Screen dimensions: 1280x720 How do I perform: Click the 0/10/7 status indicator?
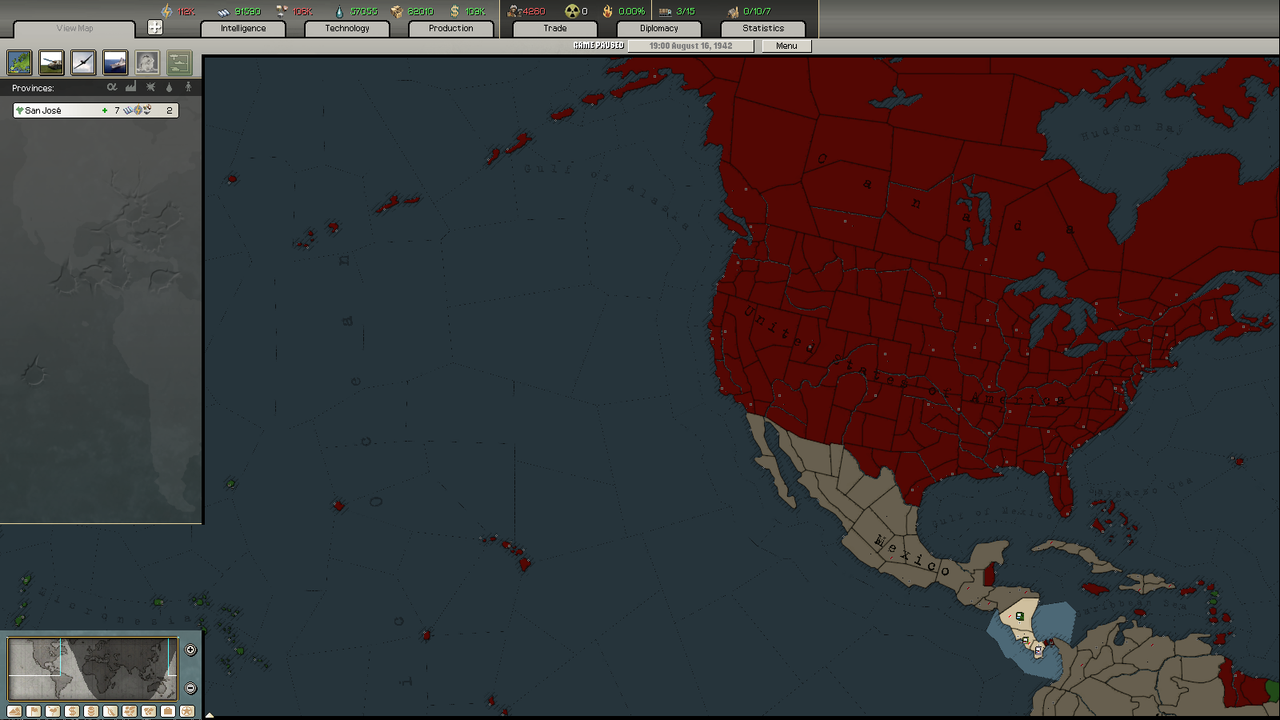(749, 11)
